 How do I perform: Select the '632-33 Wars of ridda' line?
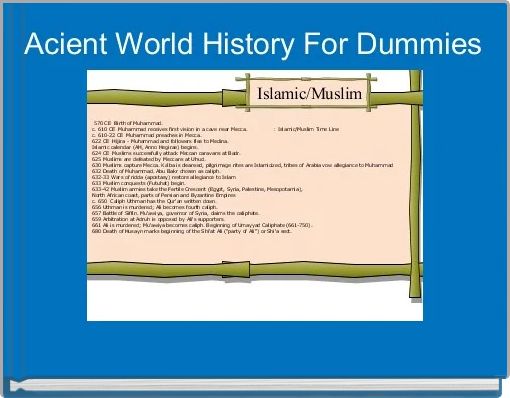point(164,177)
